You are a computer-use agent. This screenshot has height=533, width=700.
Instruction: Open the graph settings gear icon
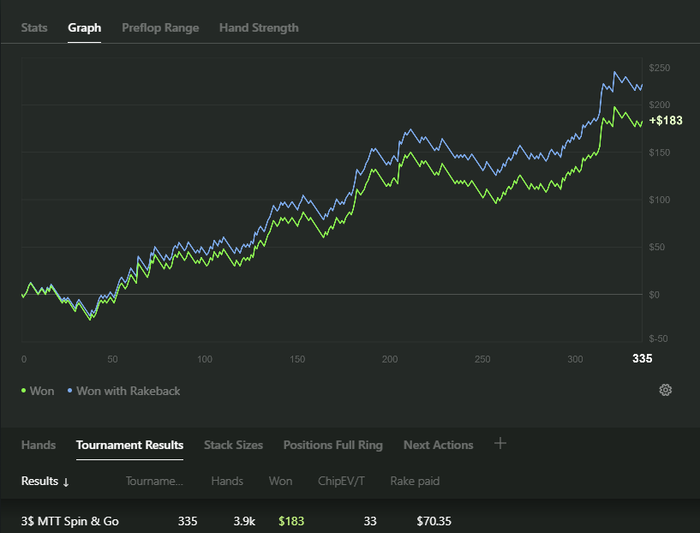(665, 390)
